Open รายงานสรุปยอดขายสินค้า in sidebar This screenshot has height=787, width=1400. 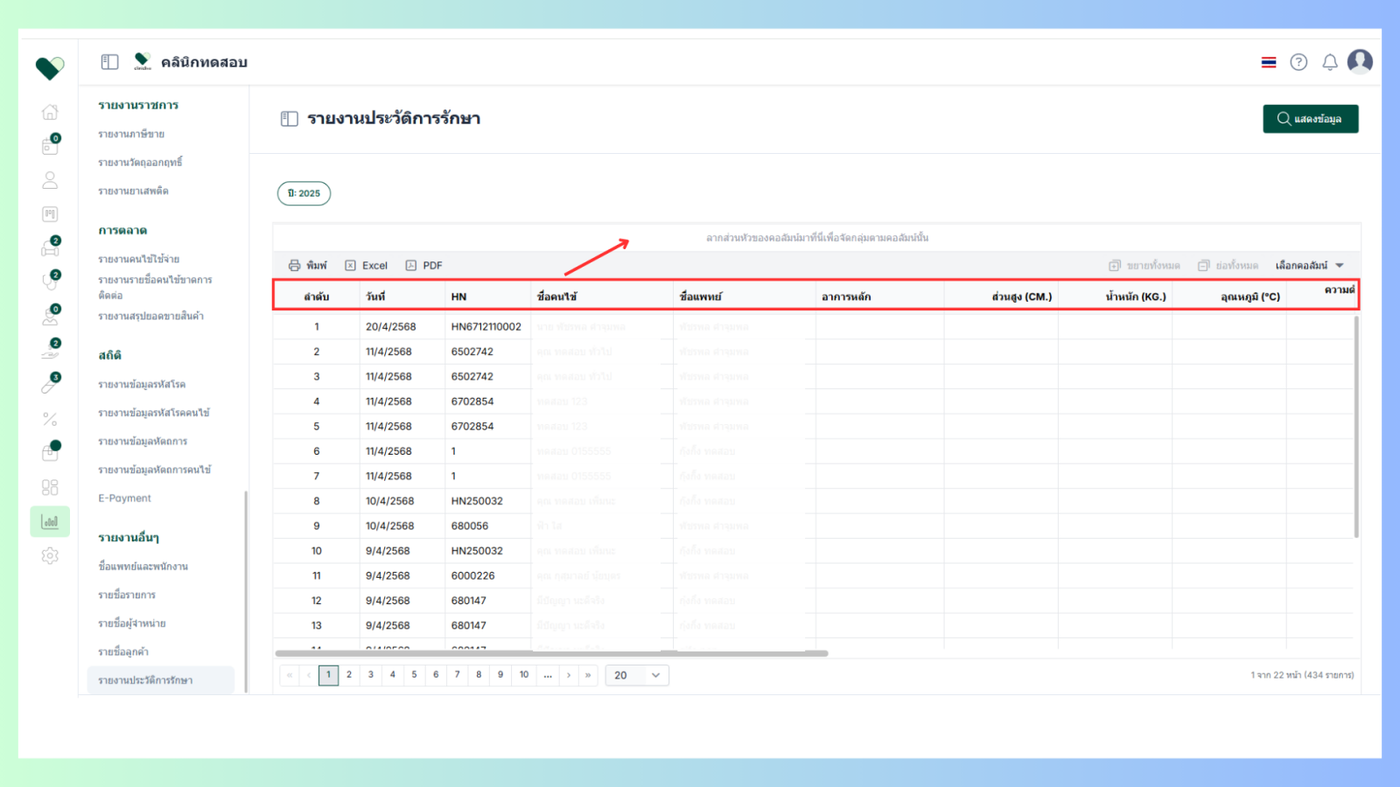[151, 316]
